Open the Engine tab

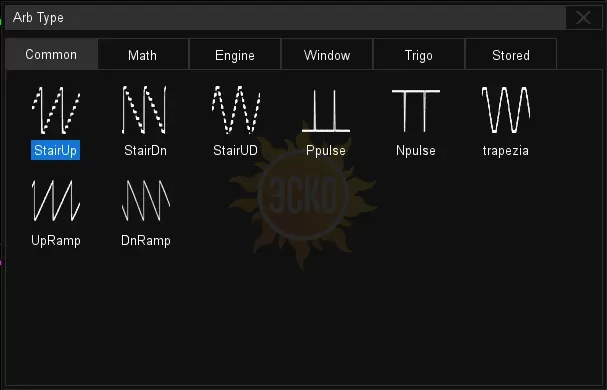tap(235, 55)
